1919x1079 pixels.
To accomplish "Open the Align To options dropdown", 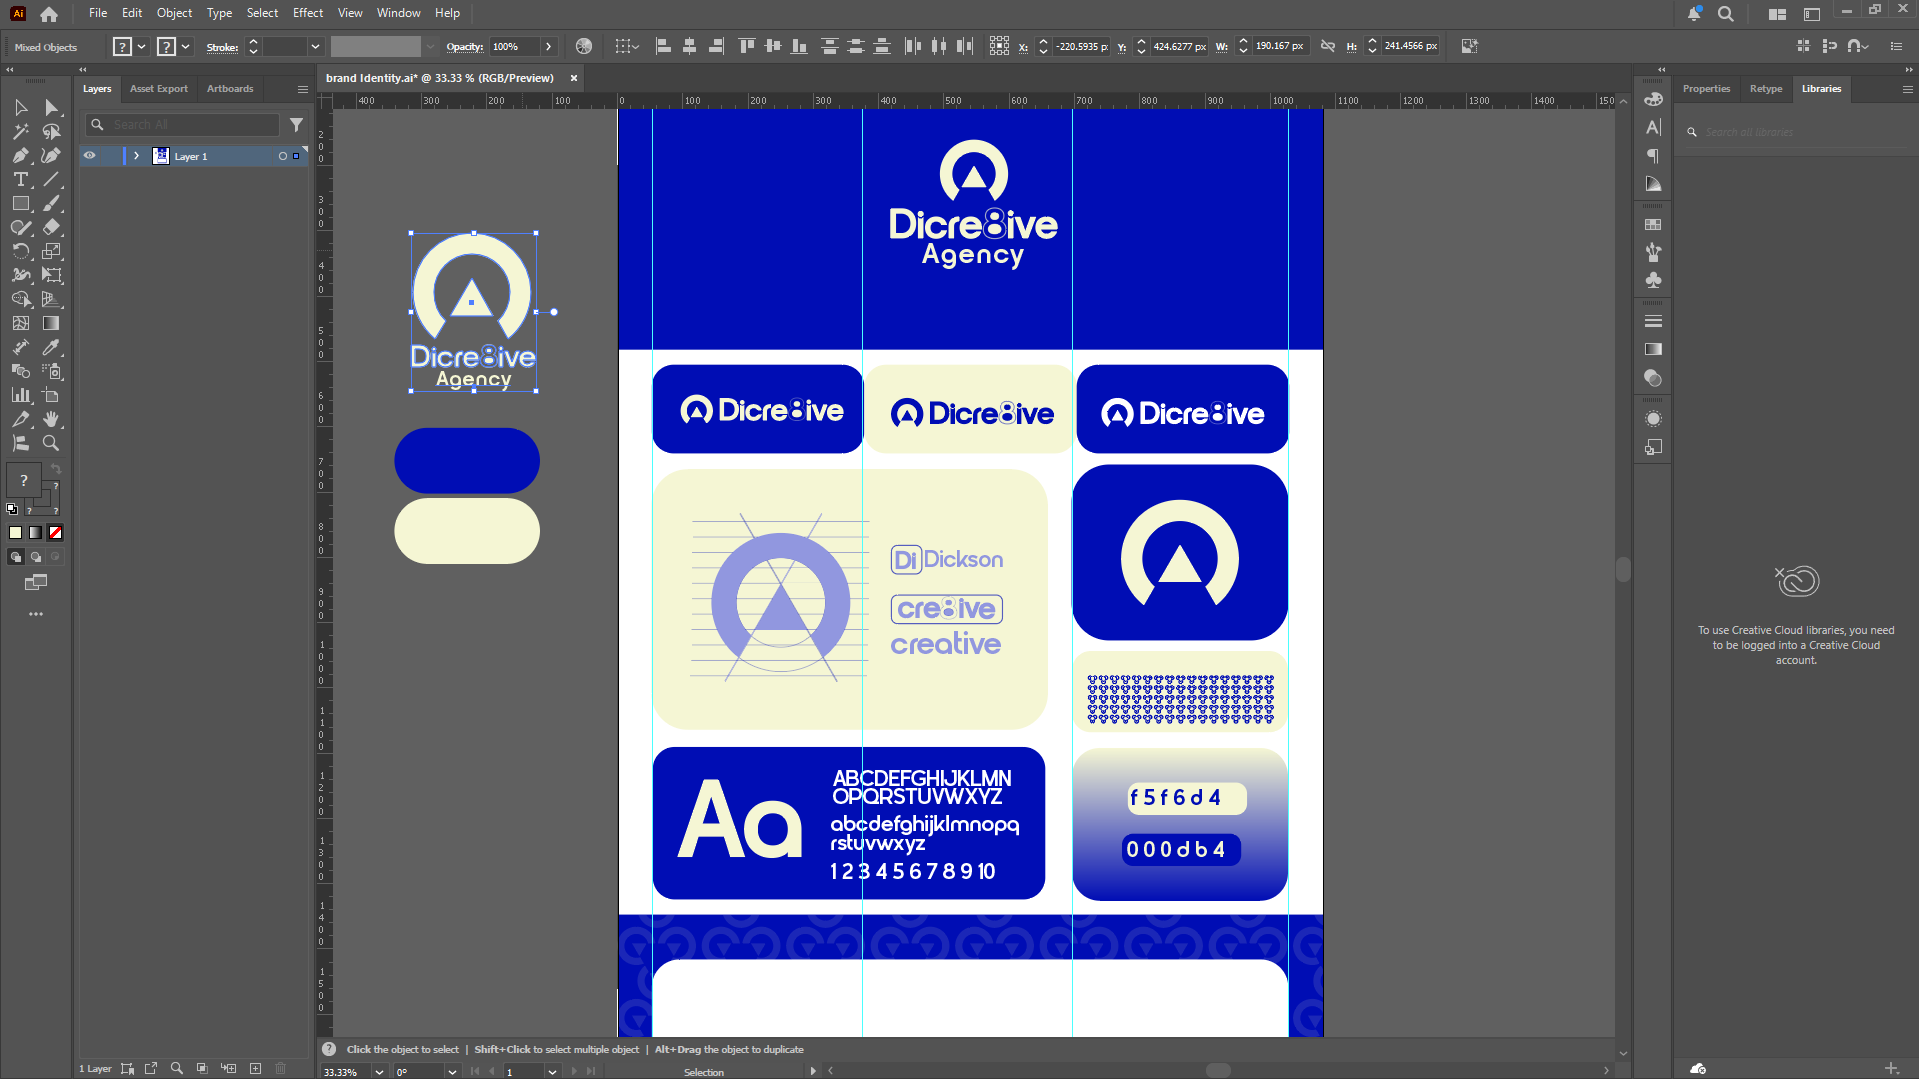I will [627, 46].
